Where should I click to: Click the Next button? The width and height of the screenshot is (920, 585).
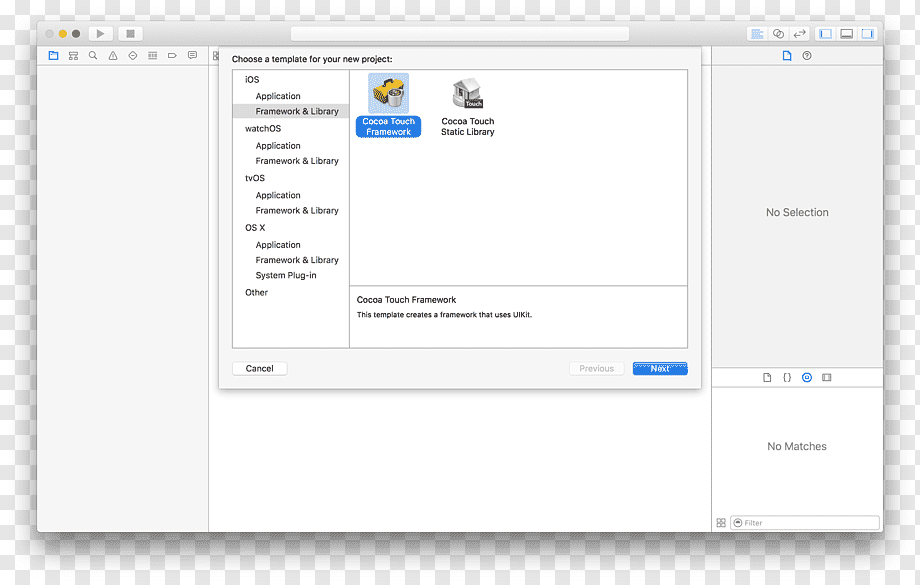pos(660,368)
